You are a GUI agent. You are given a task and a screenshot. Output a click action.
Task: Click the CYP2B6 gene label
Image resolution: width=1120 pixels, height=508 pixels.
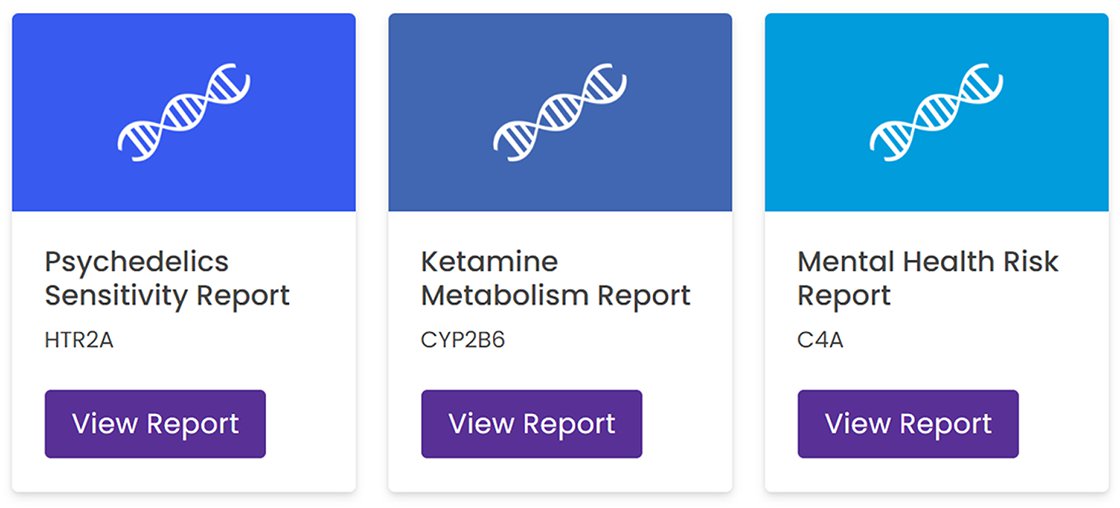463,340
